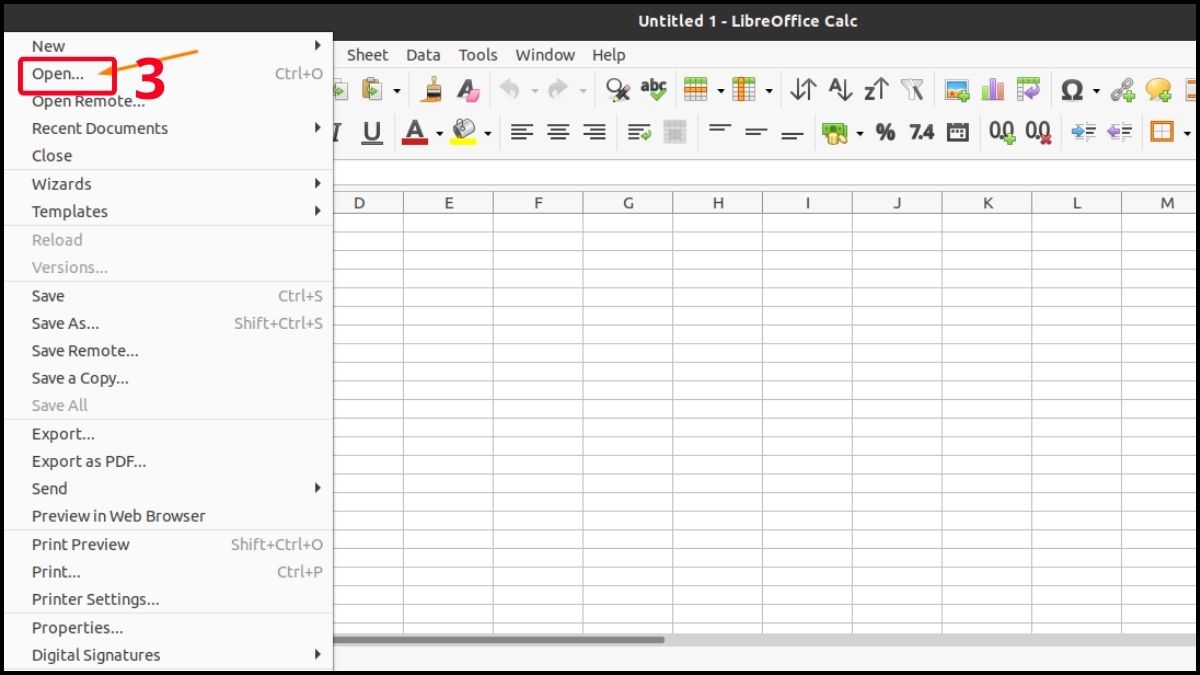Expand the Insert Columns dropdown arrow
Image resolution: width=1200 pixels, height=675 pixels.
[769, 91]
